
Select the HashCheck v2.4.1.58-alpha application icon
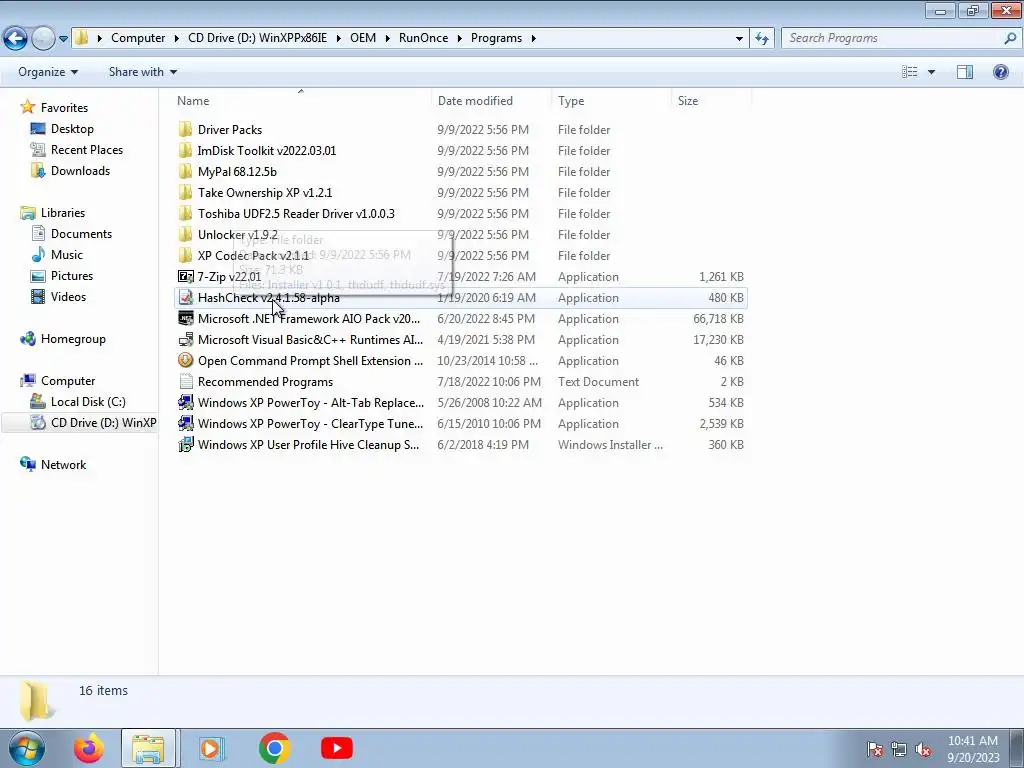[185, 297]
